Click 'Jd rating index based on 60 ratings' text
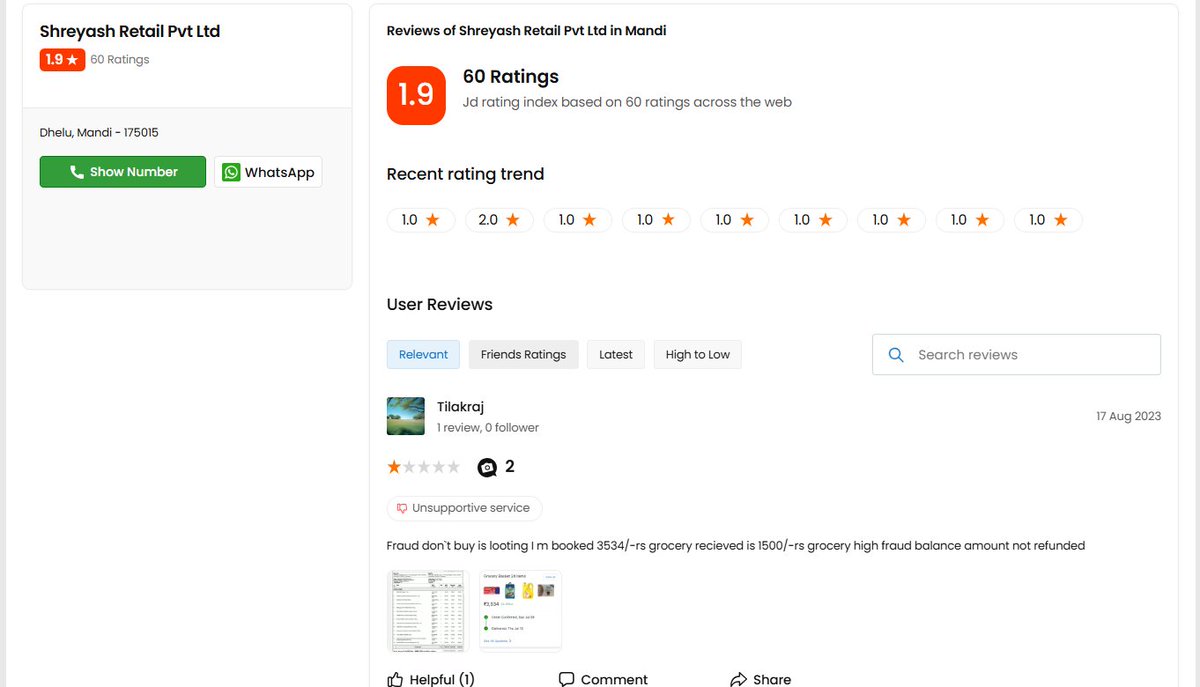Image resolution: width=1200 pixels, height=687 pixels. tap(627, 102)
